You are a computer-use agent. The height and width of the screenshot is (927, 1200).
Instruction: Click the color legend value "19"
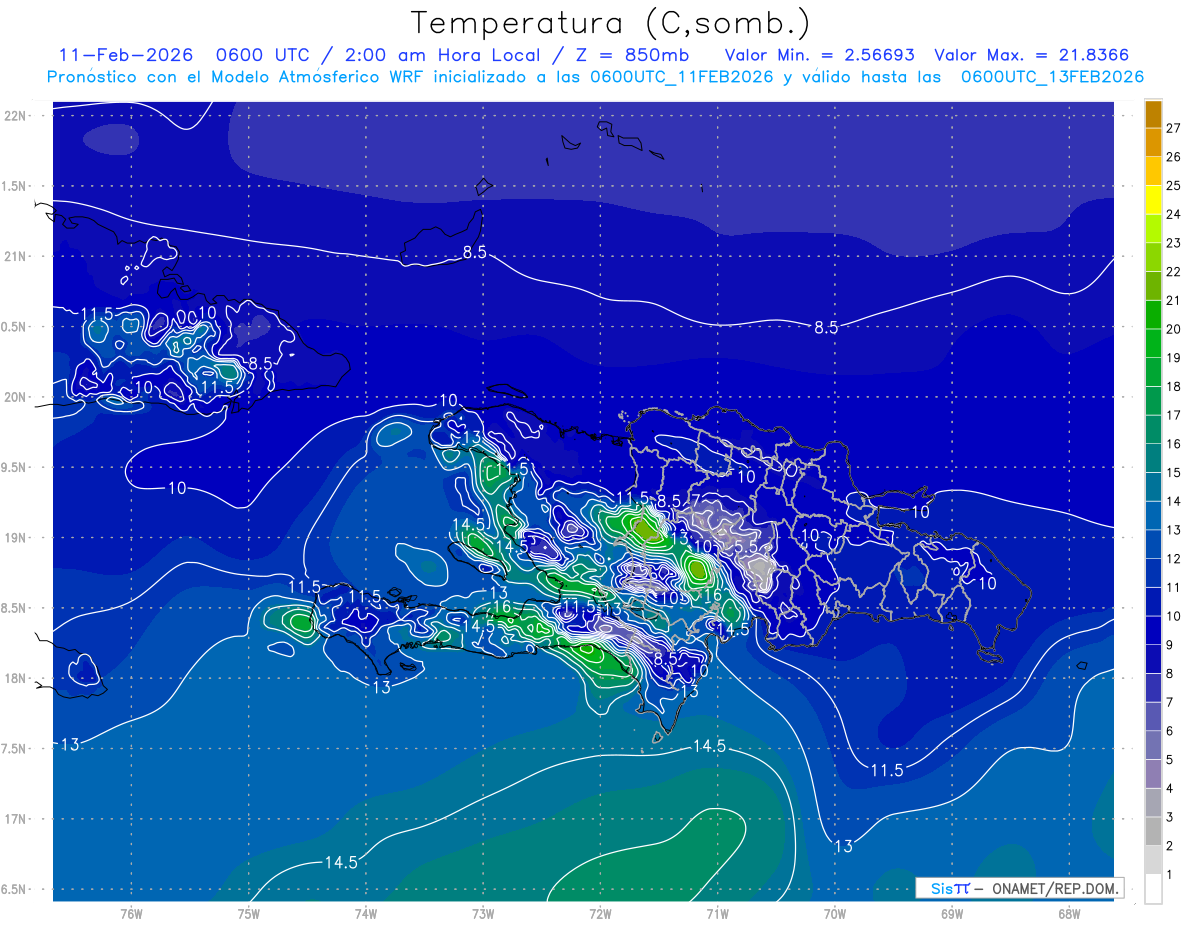1174,358
